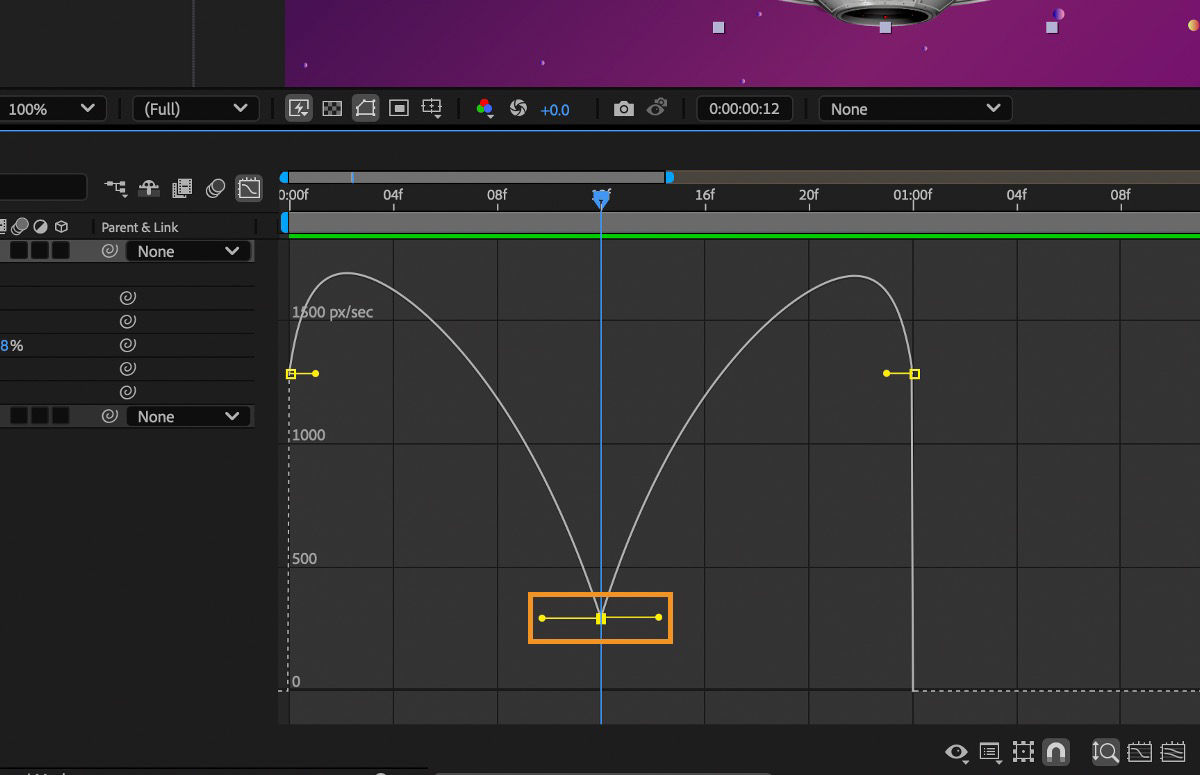Take a snapshot with the camera icon

tap(624, 109)
